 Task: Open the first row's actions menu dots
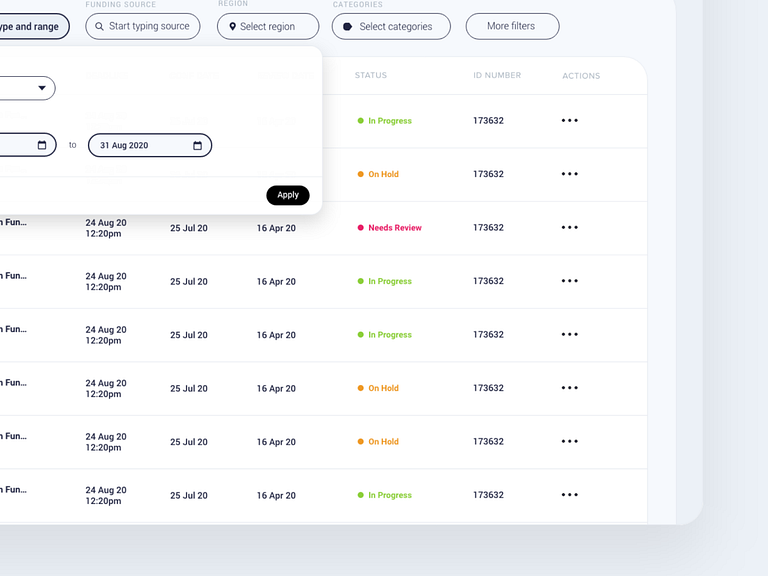pyautogui.click(x=570, y=120)
